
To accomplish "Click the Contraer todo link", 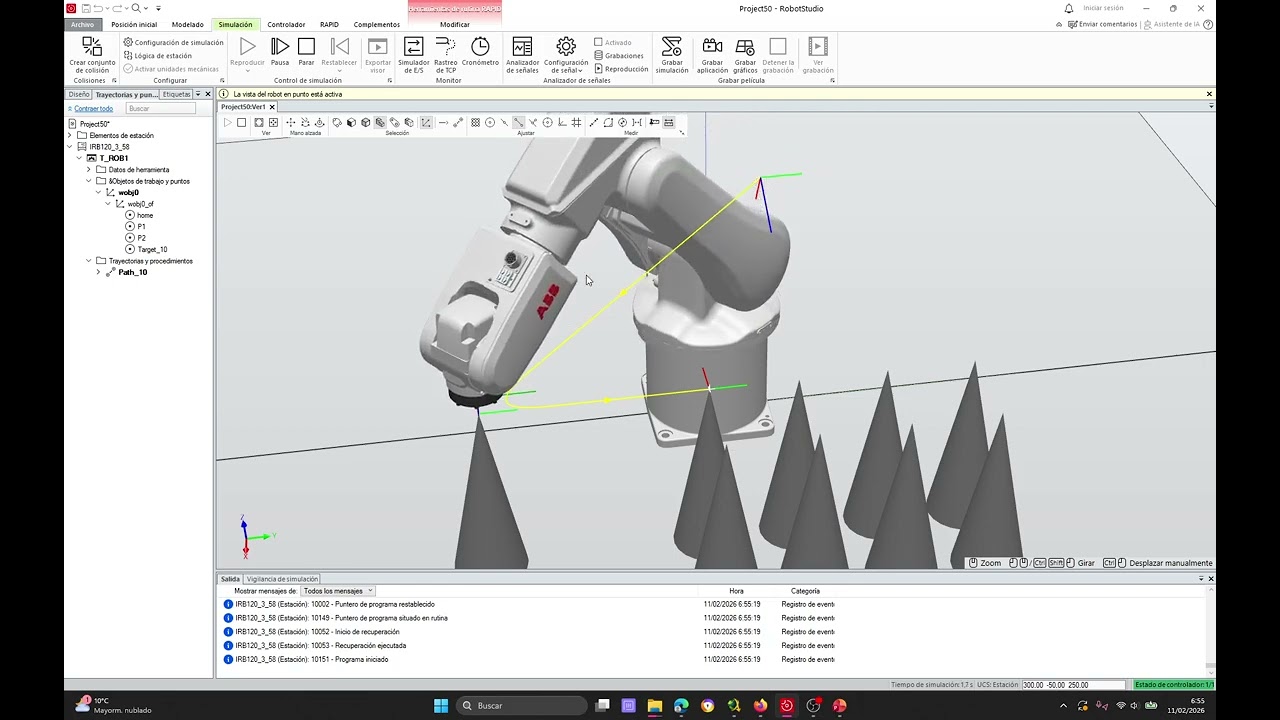I will click(93, 108).
